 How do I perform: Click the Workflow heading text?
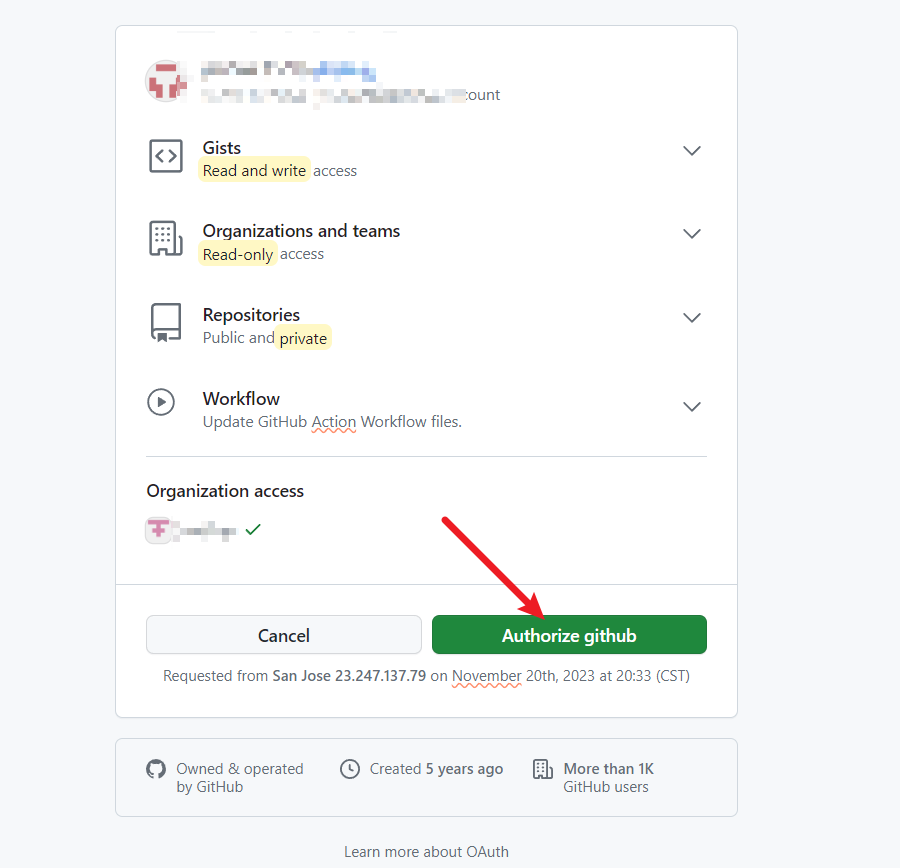point(241,399)
